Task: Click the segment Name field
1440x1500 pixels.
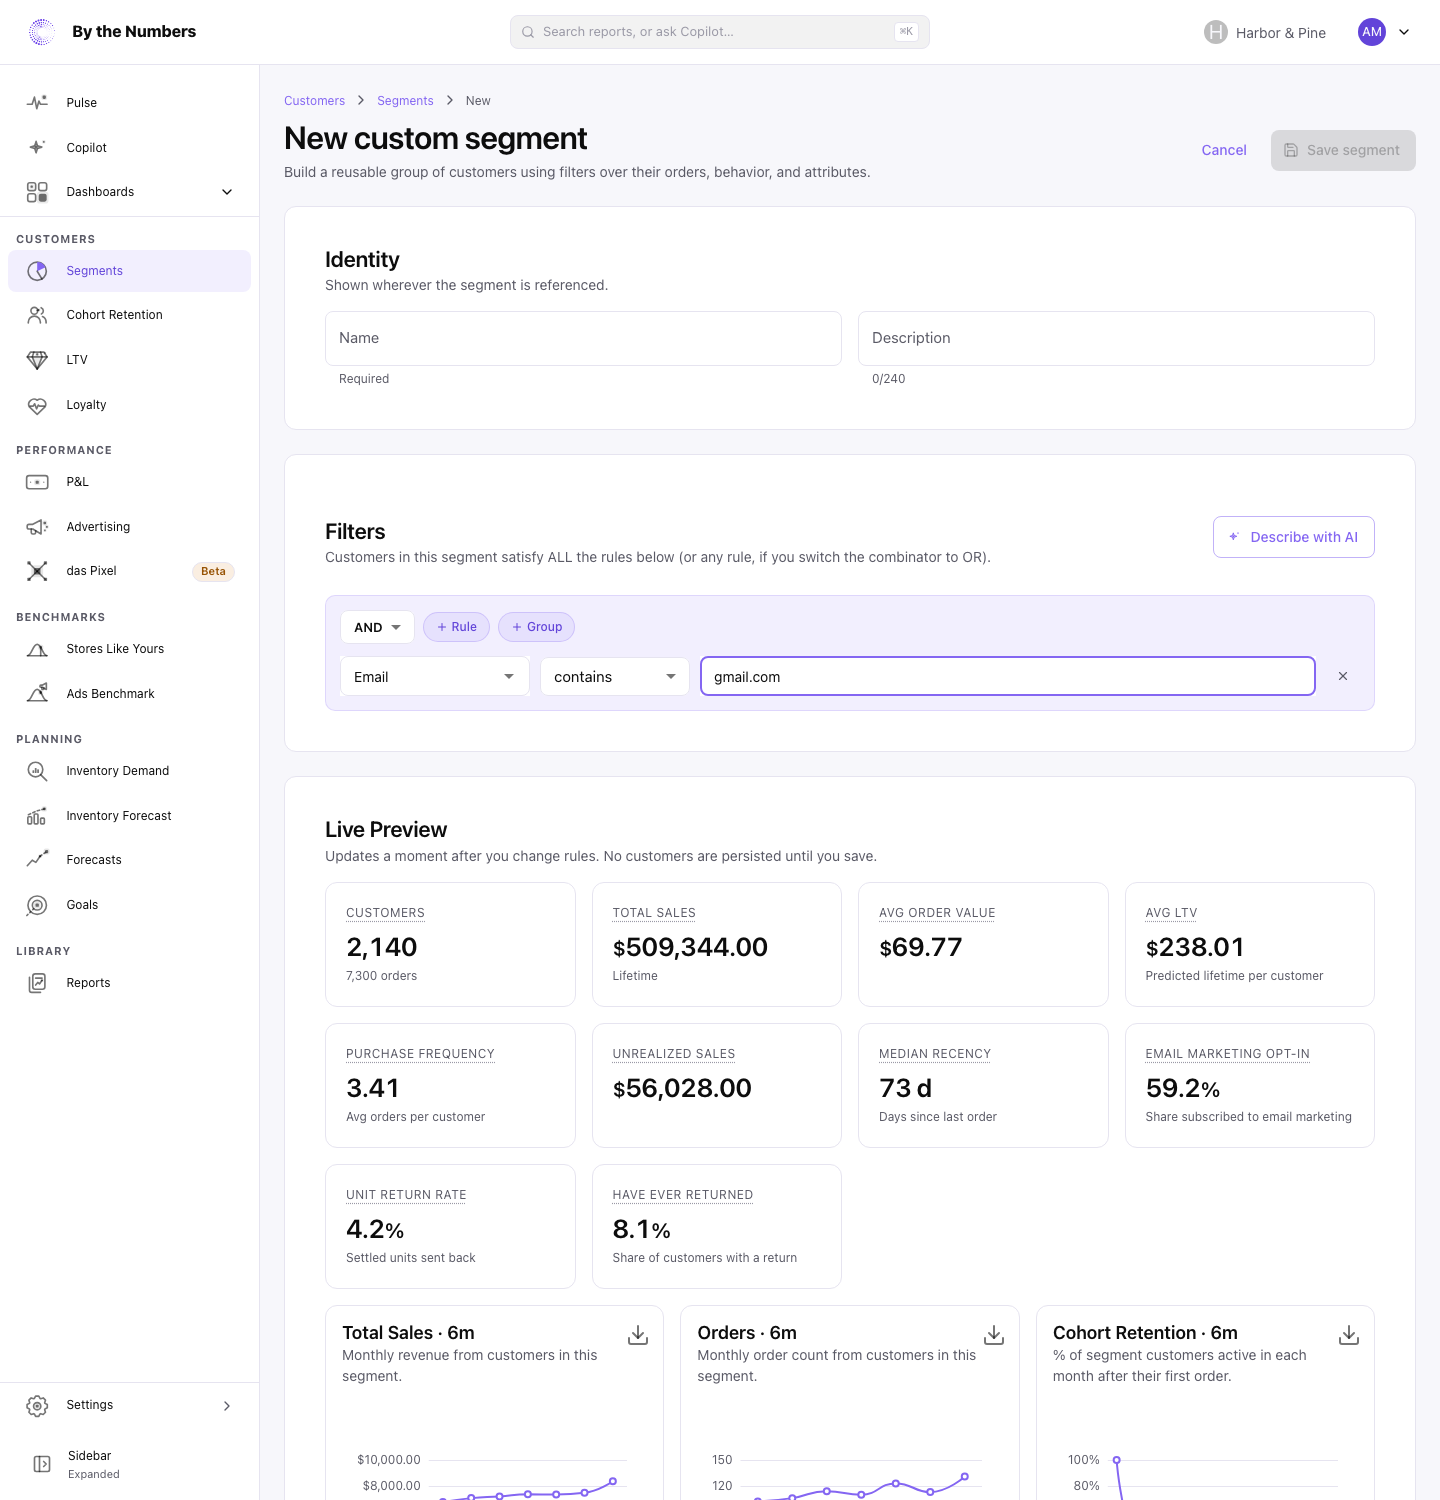Action: [x=583, y=338]
